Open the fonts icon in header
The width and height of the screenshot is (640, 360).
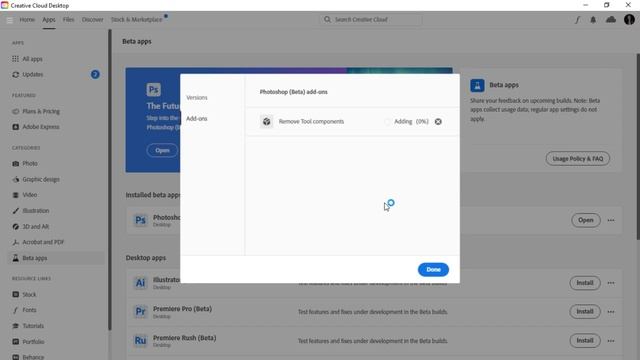coord(577,20)
